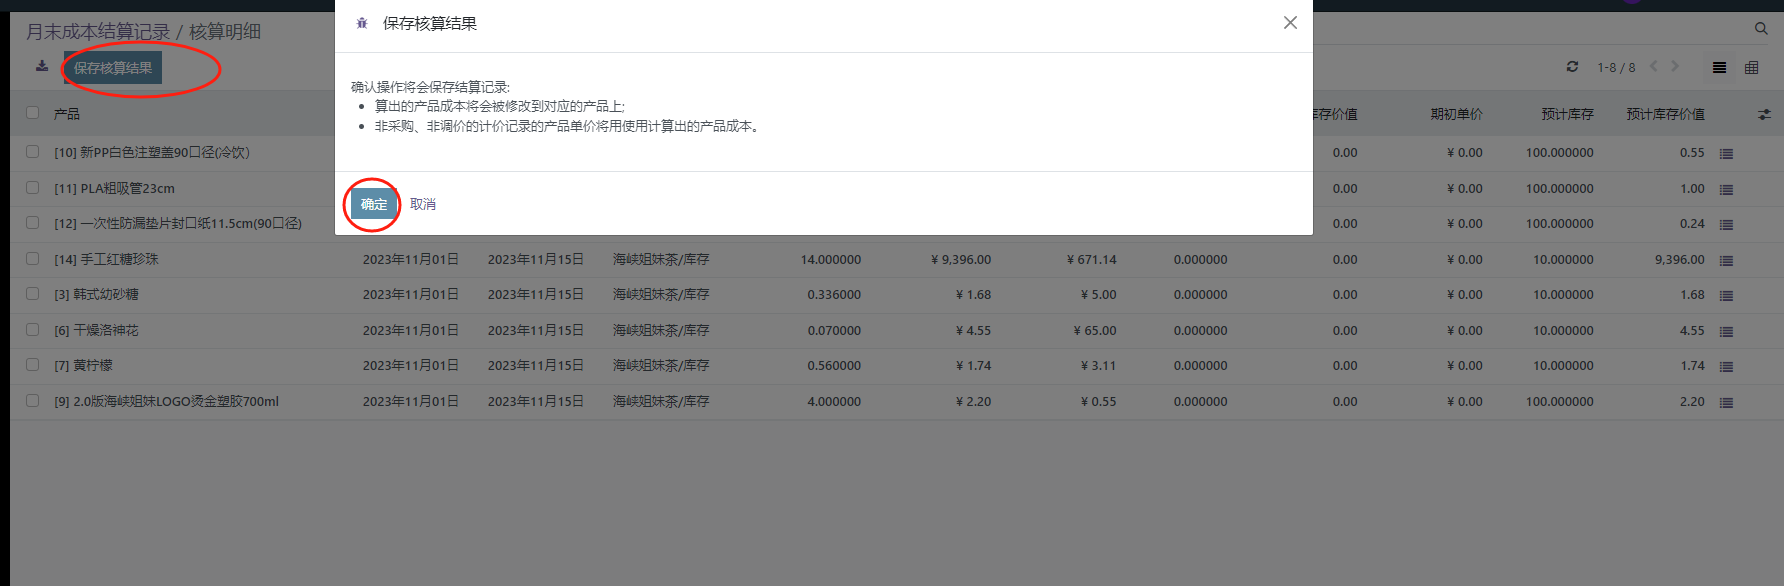This screenshot has height=586, width=1784.
Task: Open the optional columns settings dropdown
Action: (1764, 115)
